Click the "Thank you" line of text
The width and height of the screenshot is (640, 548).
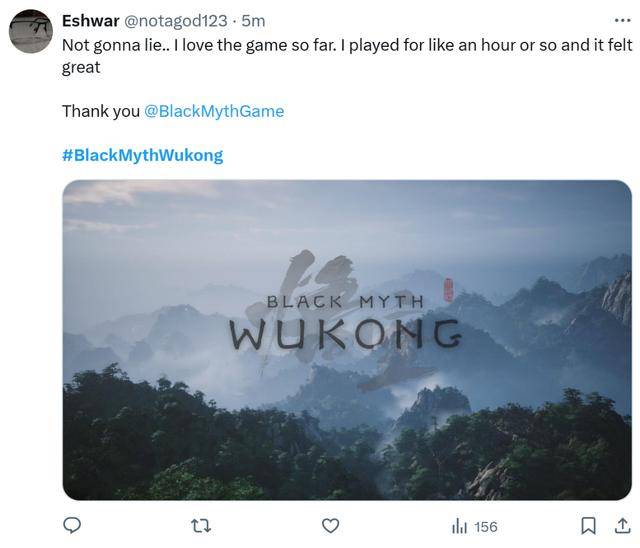pyautogui.click(x=100, y=111)
